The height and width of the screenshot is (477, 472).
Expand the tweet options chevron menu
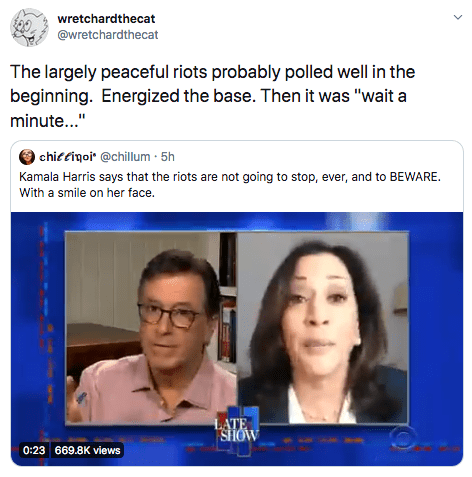point(458,17)
